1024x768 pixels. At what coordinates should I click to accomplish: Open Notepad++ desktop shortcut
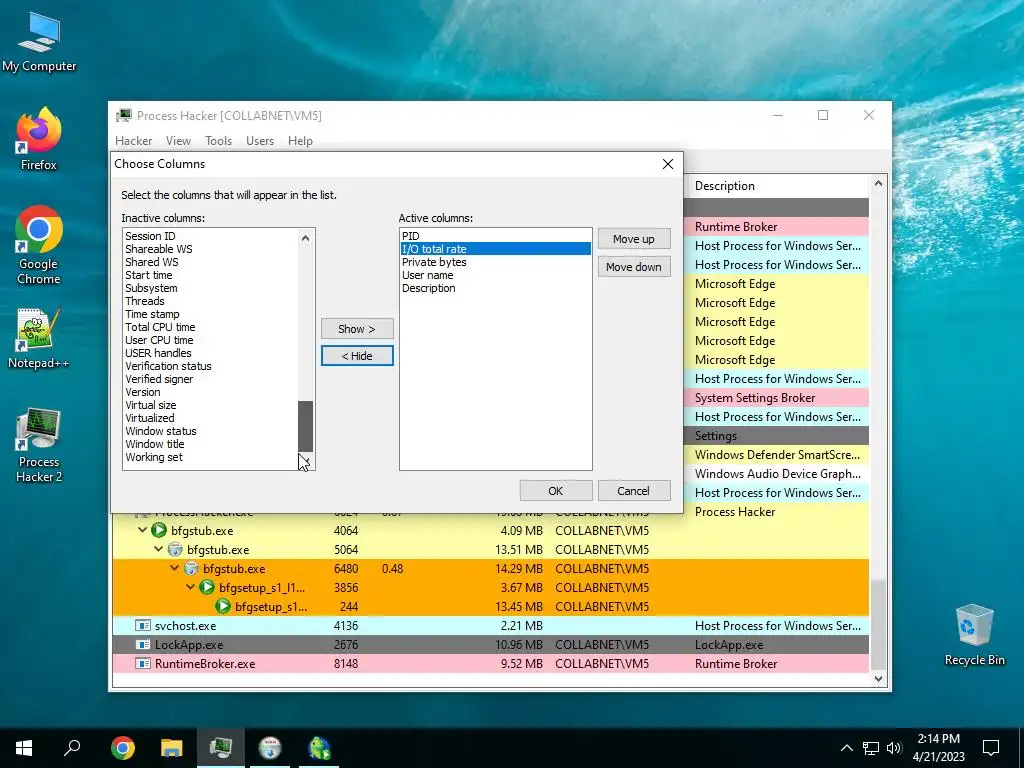(39, 338)
